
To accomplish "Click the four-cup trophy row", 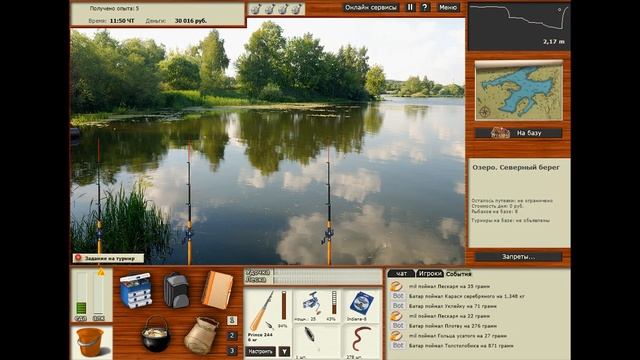I will (x=276, y=9).
